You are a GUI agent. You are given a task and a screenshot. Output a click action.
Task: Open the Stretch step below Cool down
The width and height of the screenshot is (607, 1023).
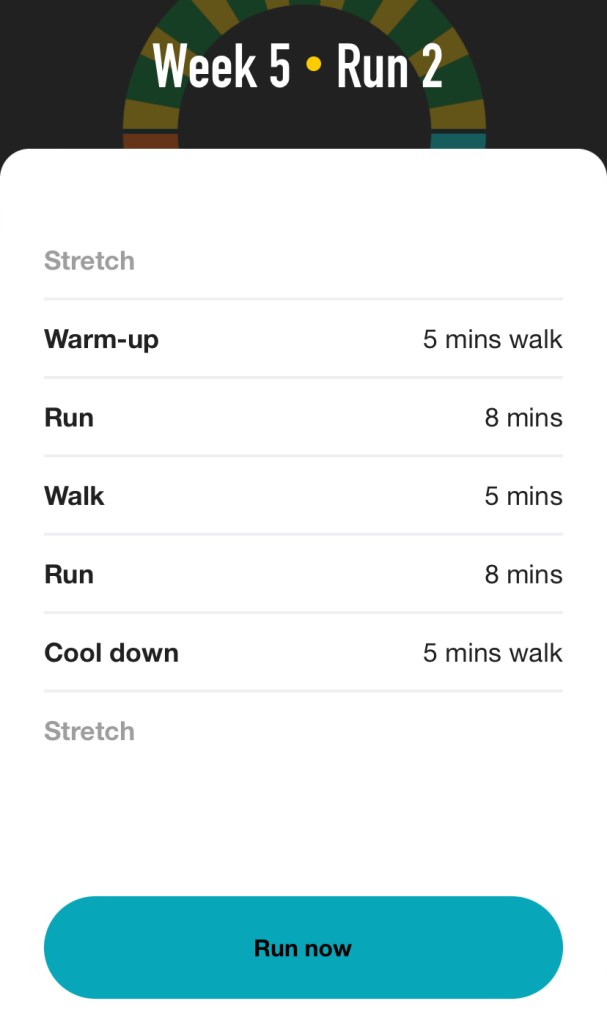click(x=89, y=731)
